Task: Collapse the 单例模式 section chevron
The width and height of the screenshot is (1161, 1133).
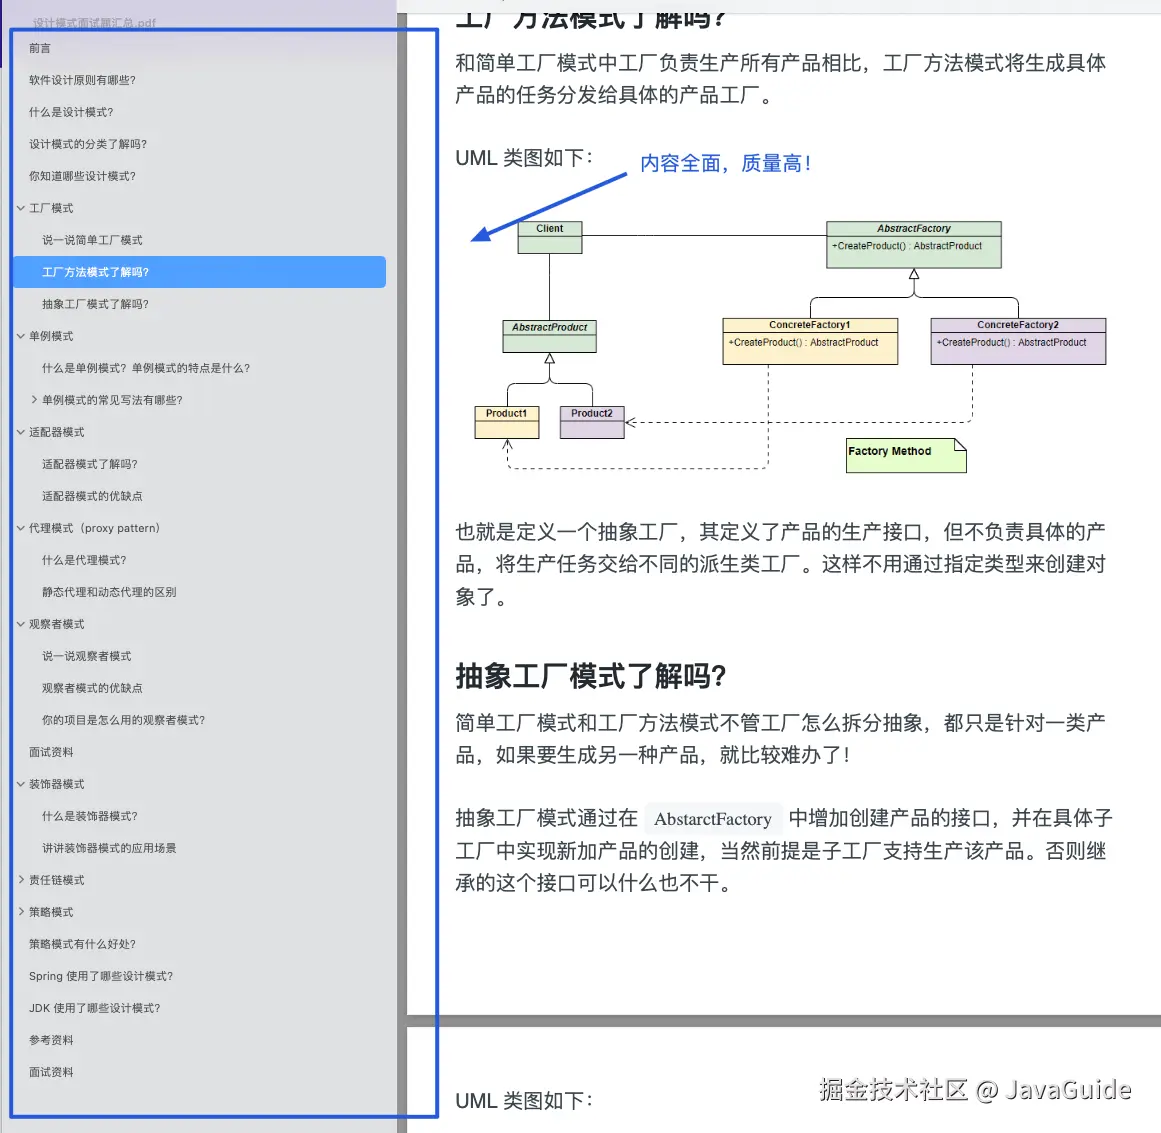Action: click(x=20, y=336)
